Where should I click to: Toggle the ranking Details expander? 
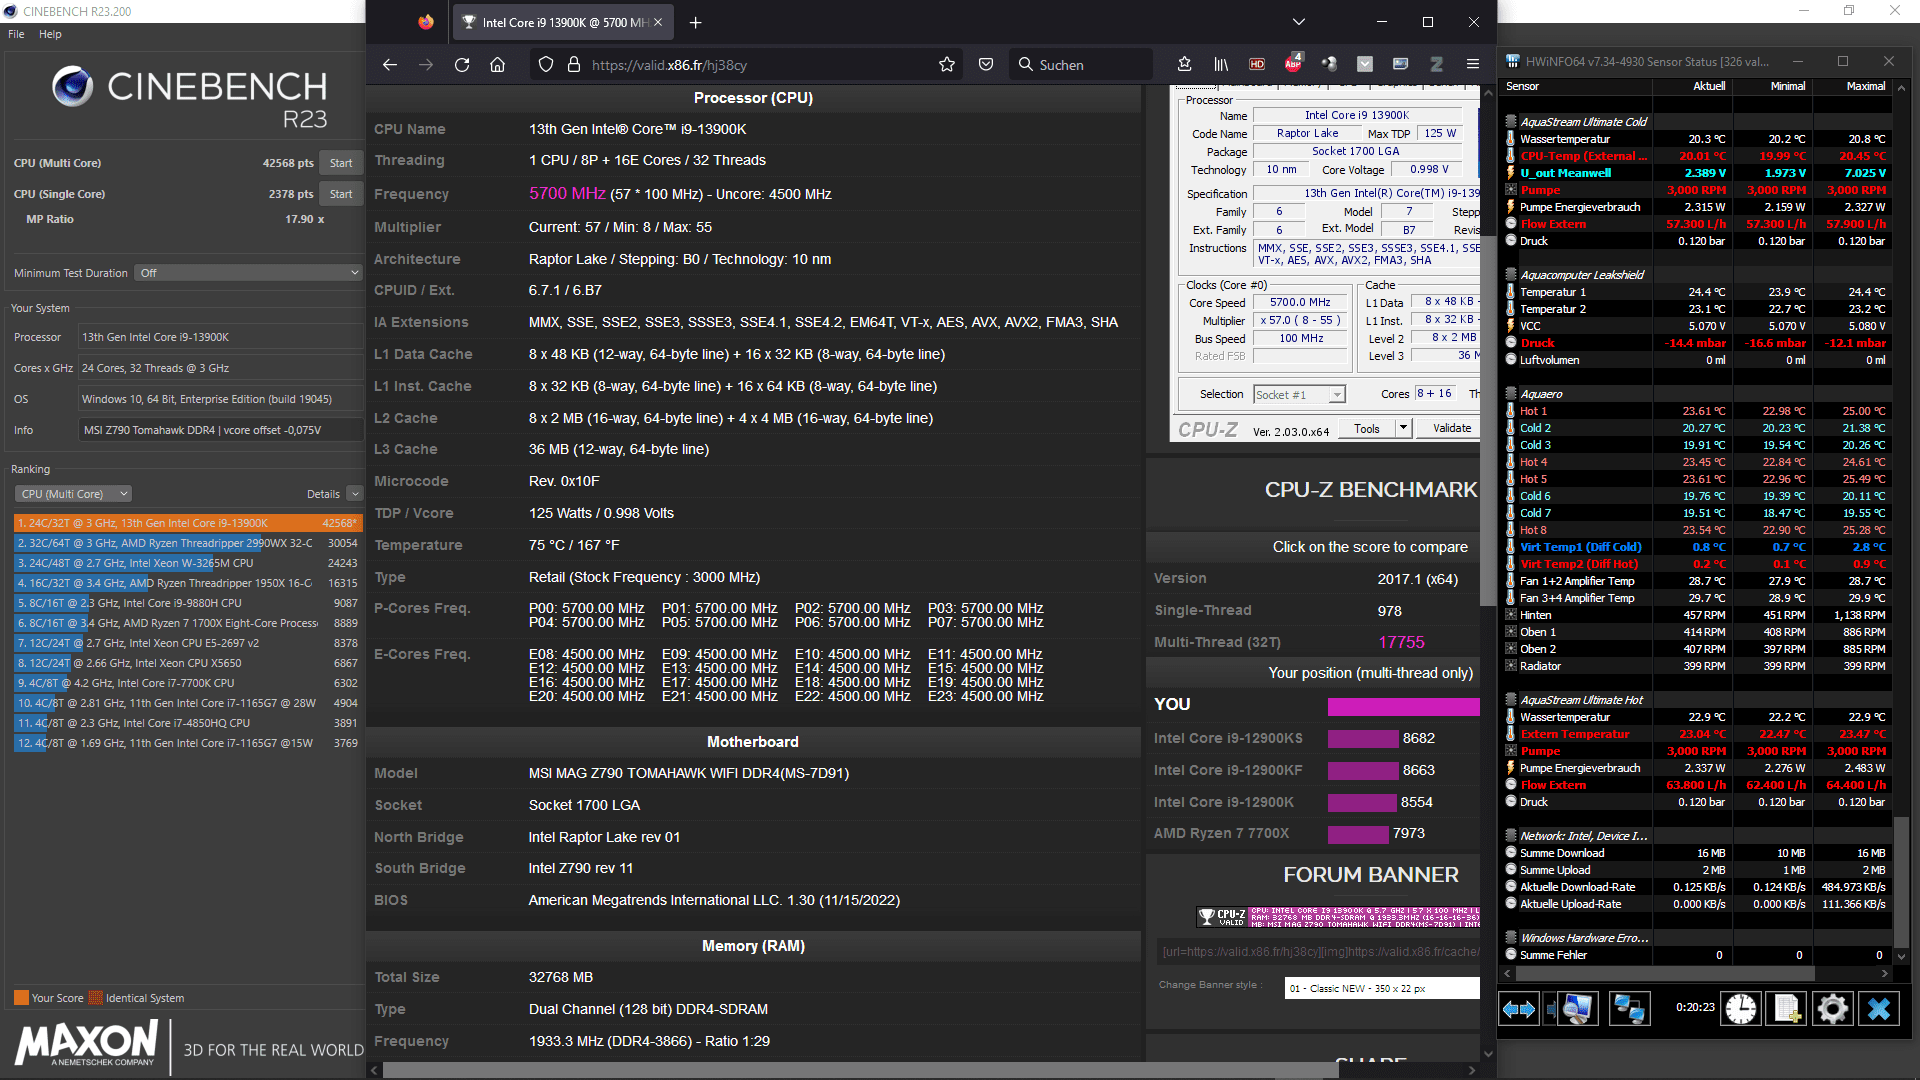point(354,494)
